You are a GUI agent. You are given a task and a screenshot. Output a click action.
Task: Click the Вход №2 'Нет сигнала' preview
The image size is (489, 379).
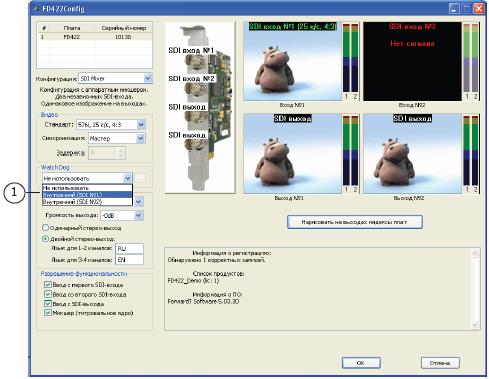(x=412, y=61)
